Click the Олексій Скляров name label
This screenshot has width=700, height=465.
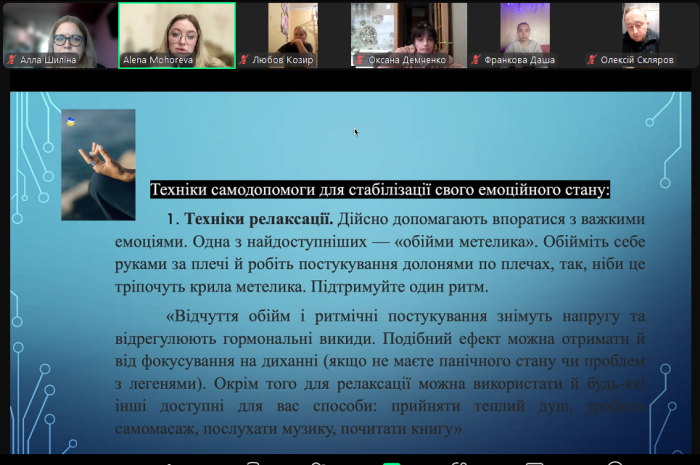click(x=639, y=60)
